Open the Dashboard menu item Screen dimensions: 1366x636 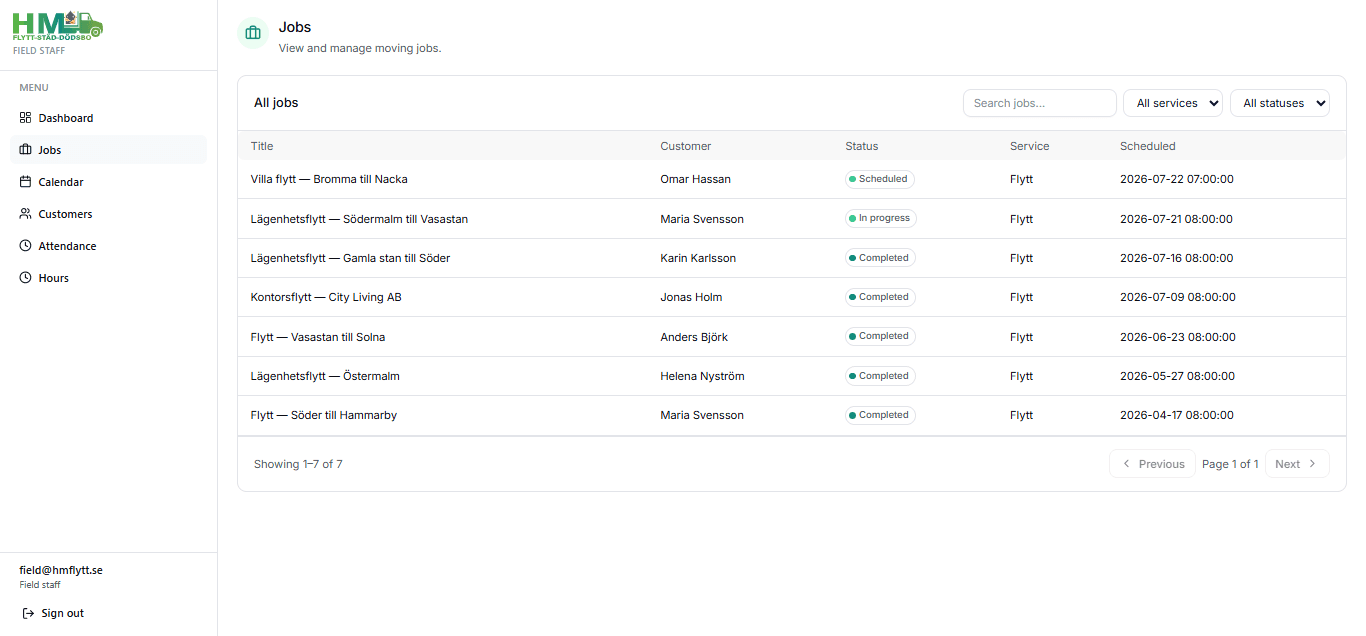(x=108, y=118)
